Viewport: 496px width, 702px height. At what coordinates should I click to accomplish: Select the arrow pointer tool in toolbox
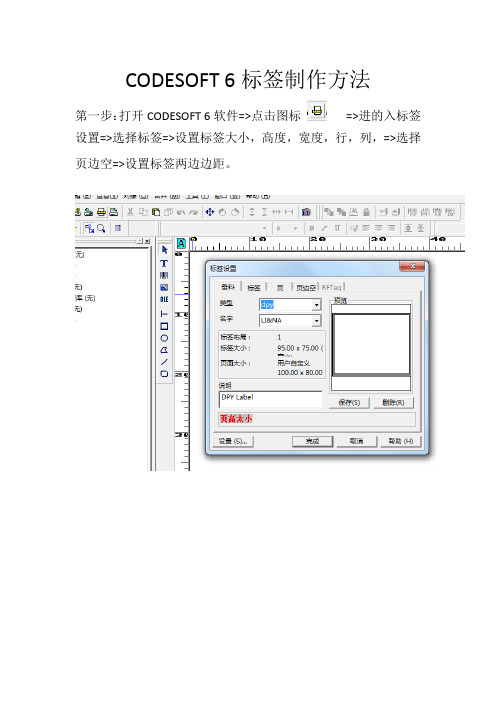point(164,249)
